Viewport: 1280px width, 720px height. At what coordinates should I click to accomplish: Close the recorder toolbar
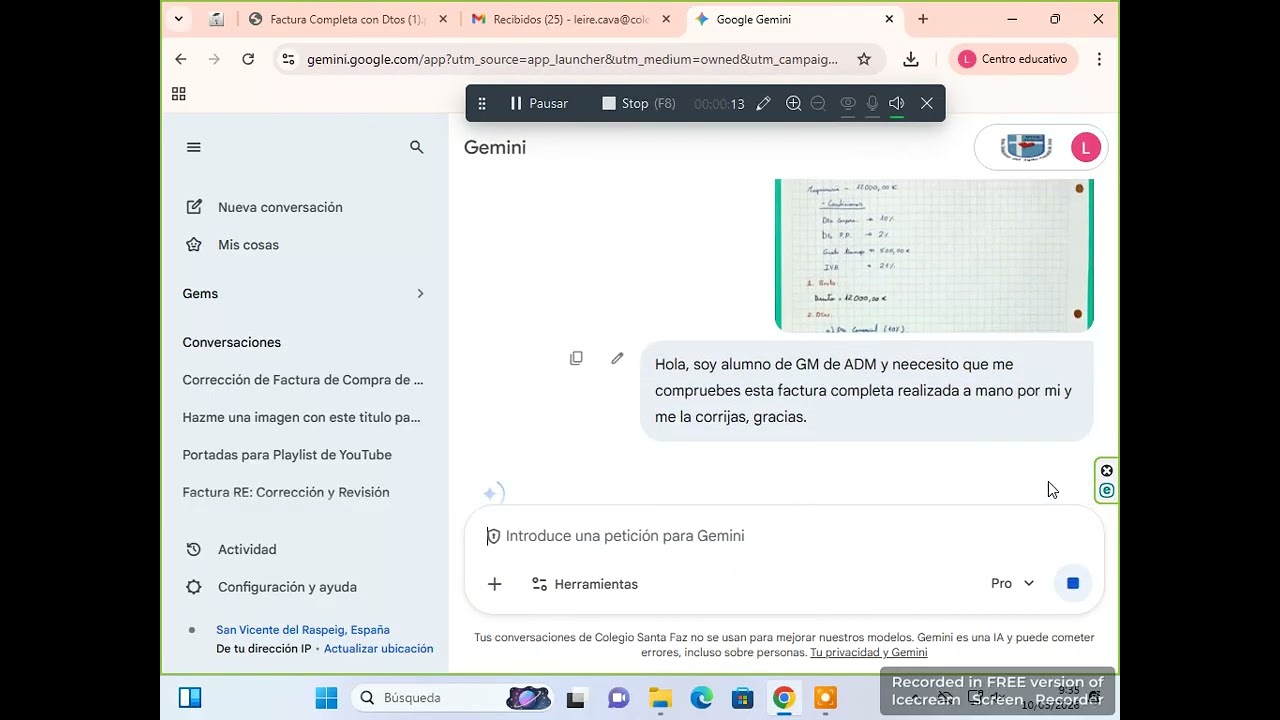[x=927, y=103]
